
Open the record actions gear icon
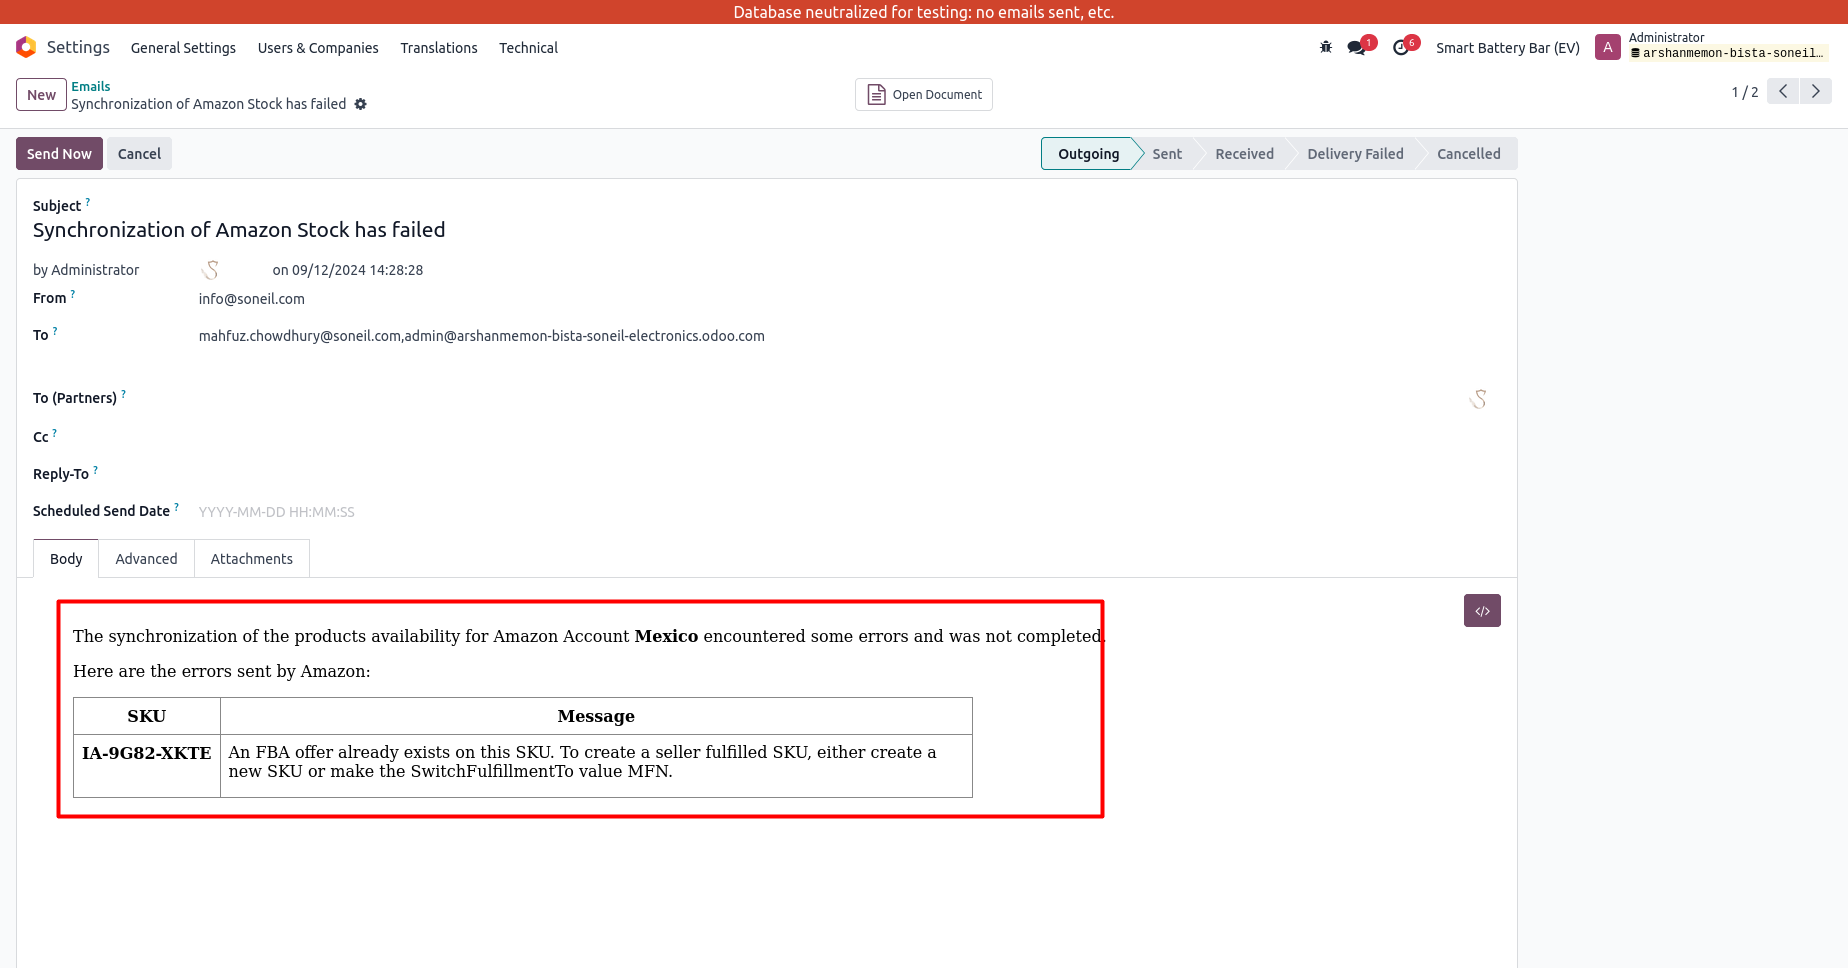[361, 104]
